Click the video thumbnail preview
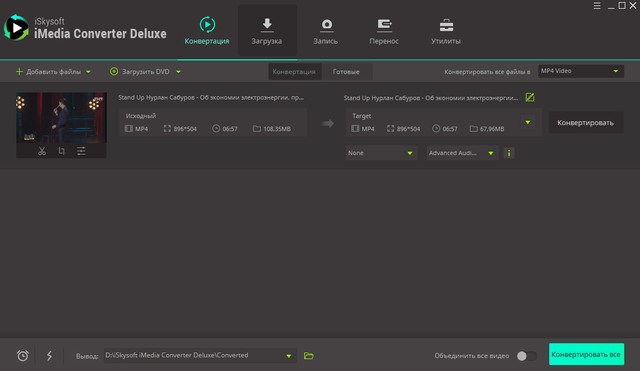Screen dimensions: 640x371 [61, 118]
